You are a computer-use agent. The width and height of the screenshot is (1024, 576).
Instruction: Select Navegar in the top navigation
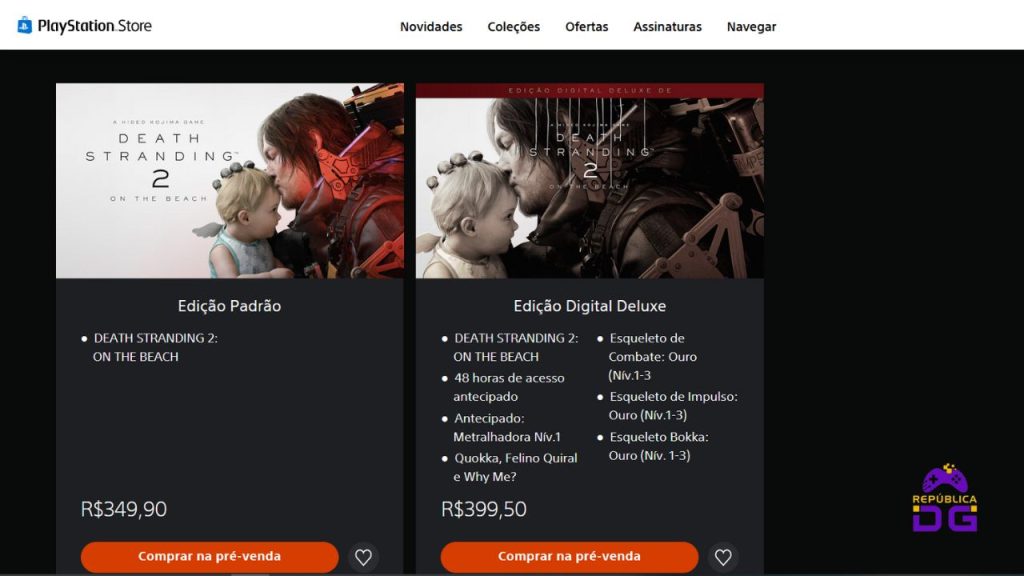click(x=752, y=27)
